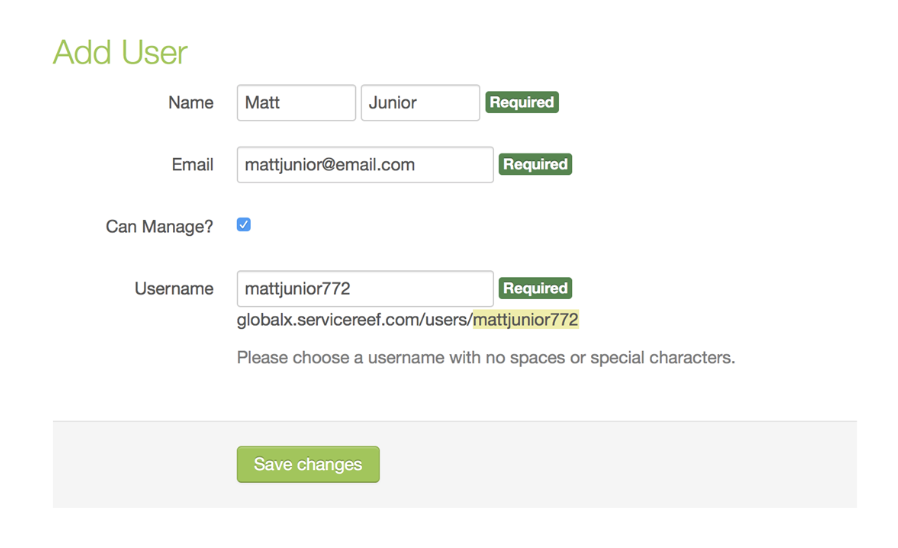Click the first name field containing Matt
Image resolution: width=898 pixels, height=548 pixels.
point(296,103)
